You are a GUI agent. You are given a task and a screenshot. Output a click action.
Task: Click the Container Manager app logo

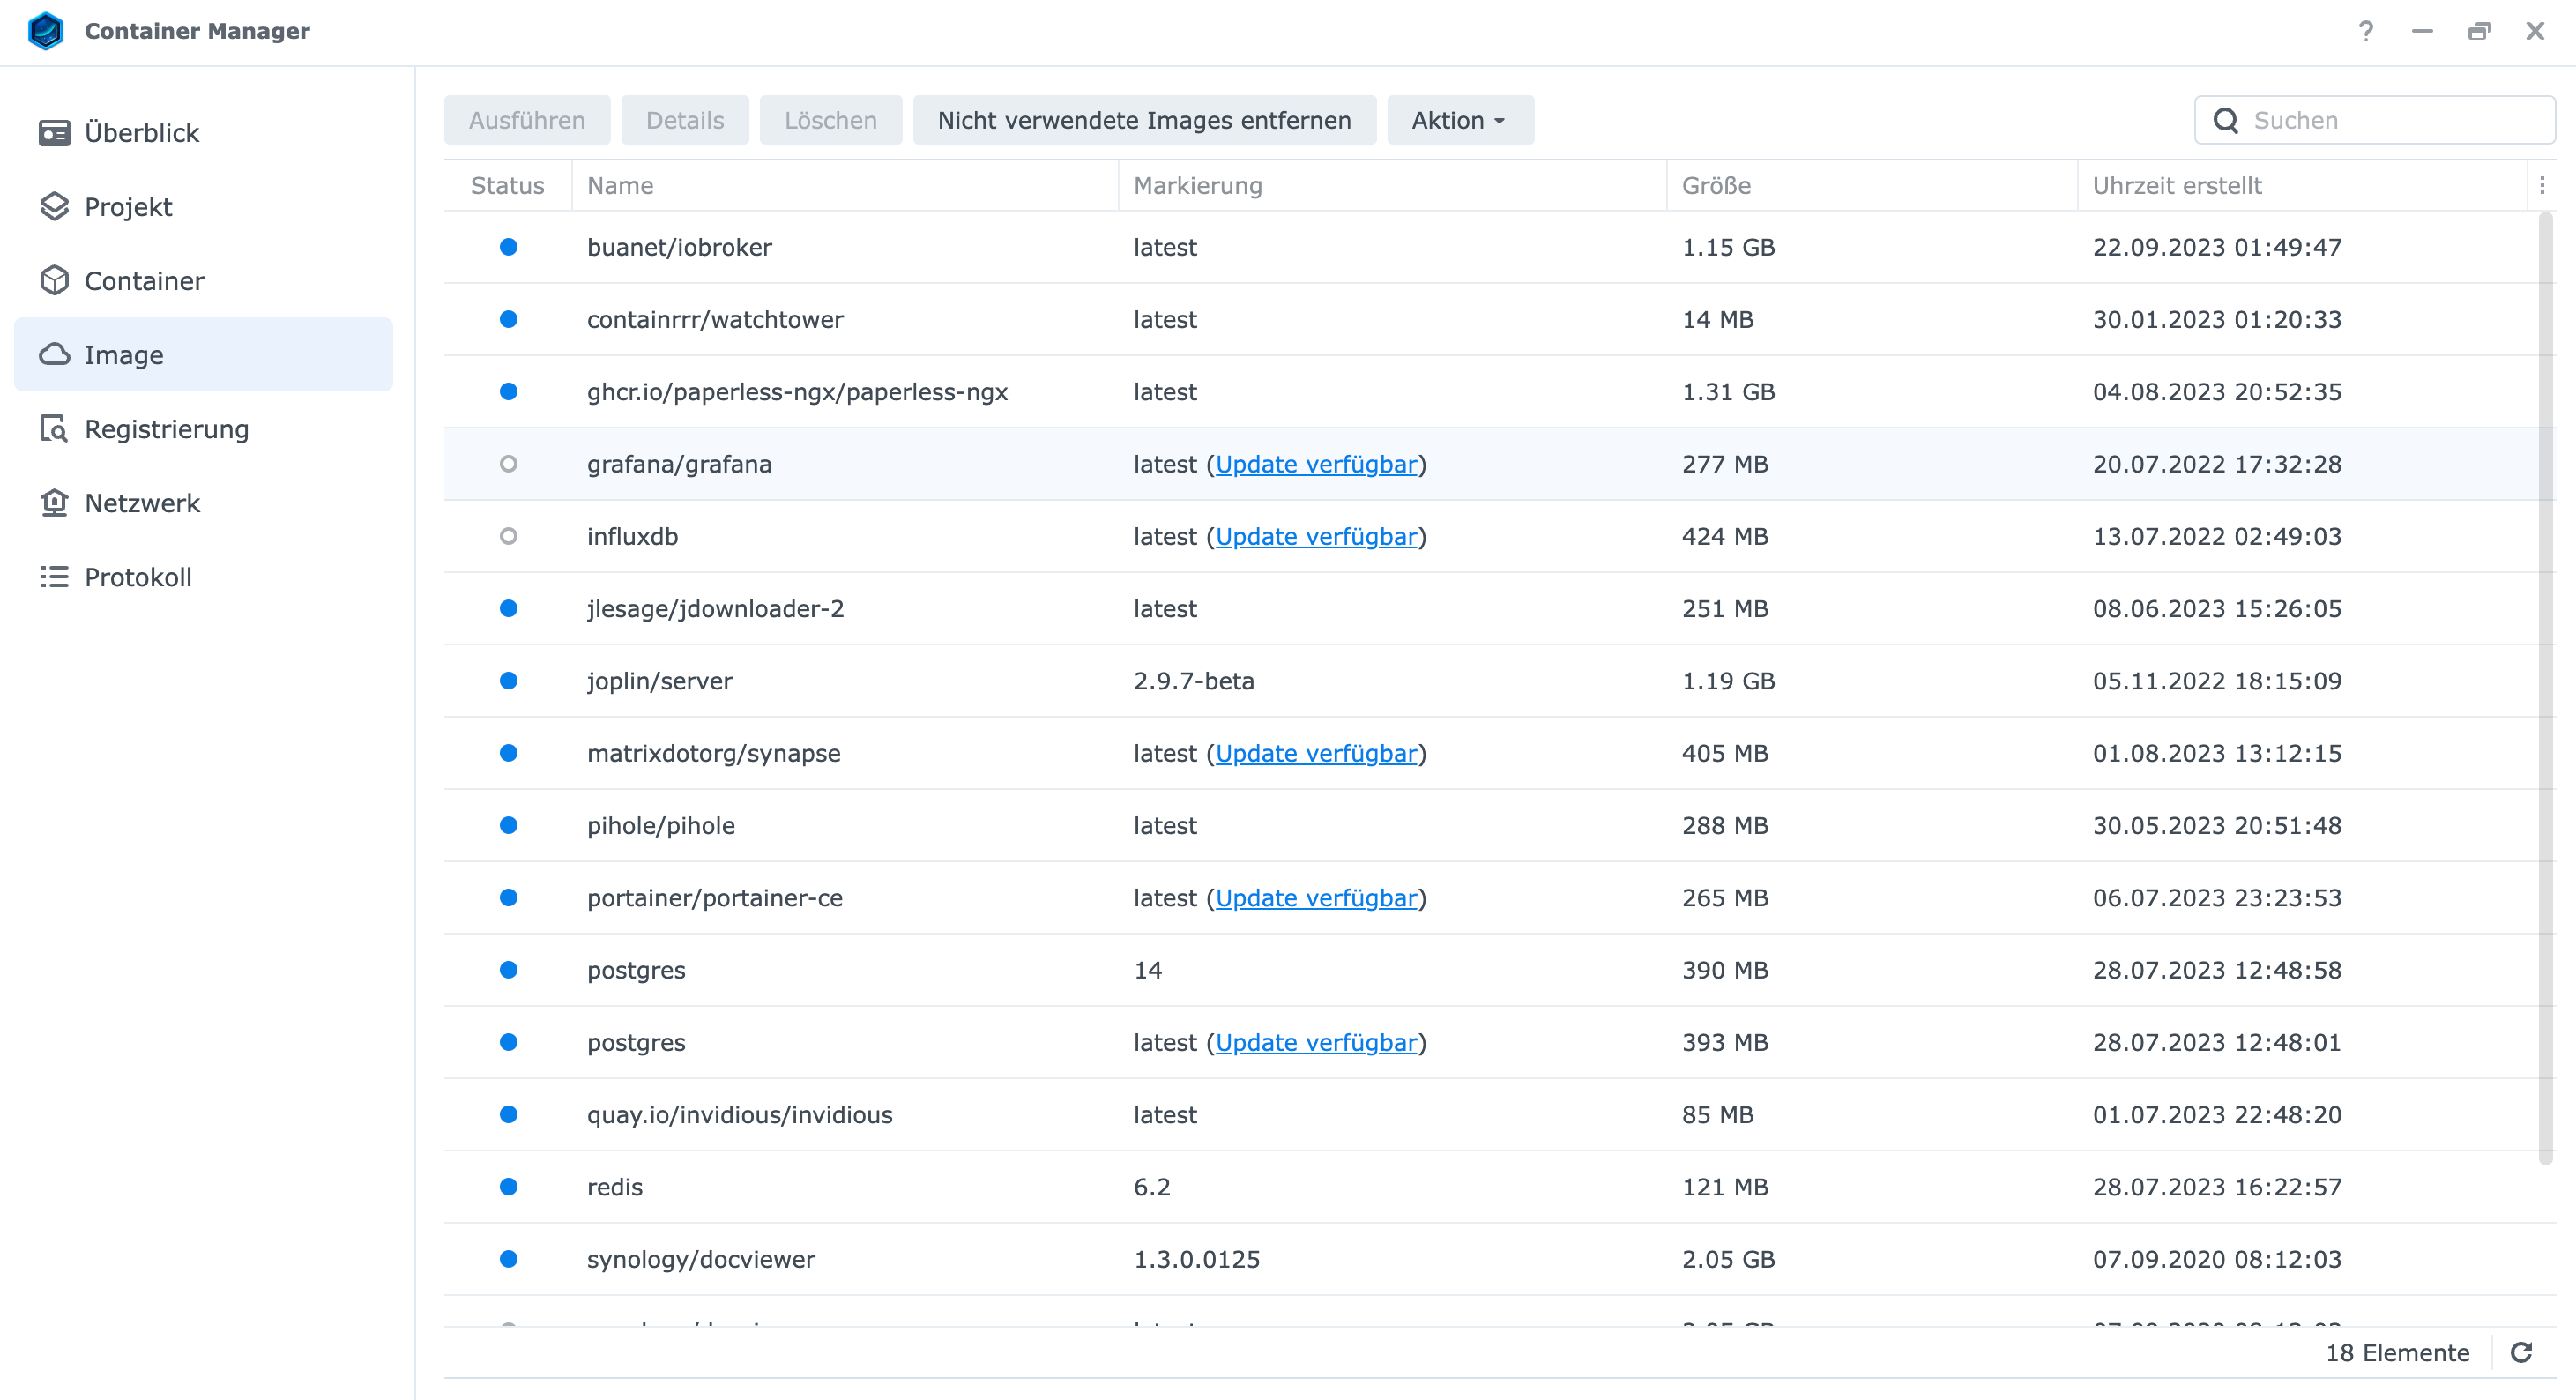[46, 31]
